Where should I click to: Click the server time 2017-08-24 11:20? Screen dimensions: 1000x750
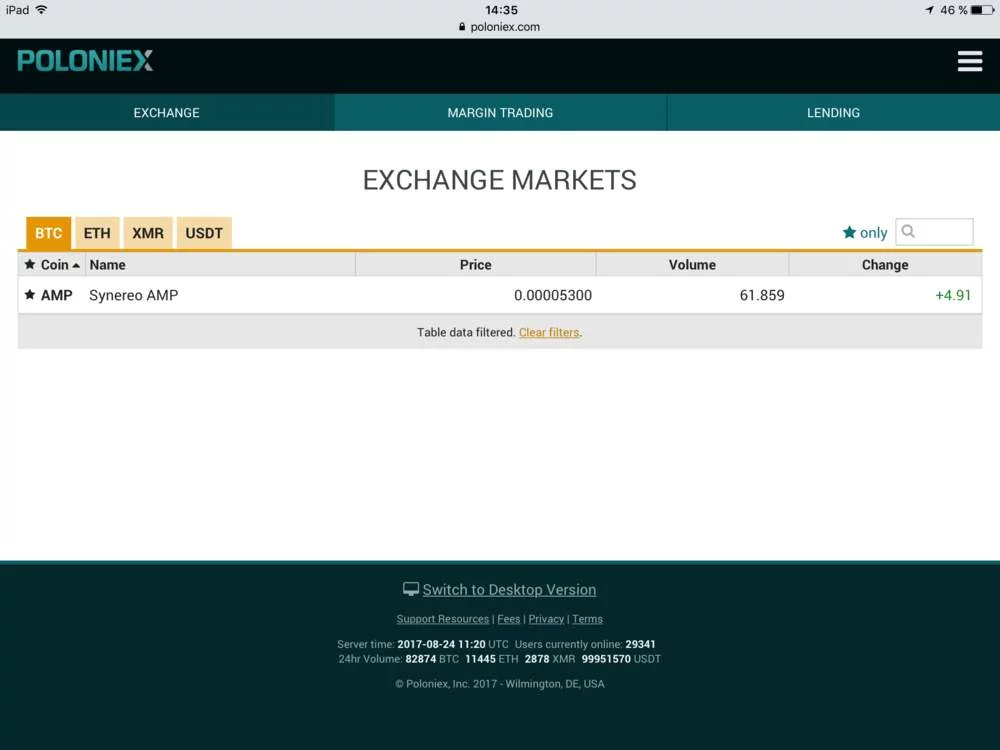tap(441, 644)
